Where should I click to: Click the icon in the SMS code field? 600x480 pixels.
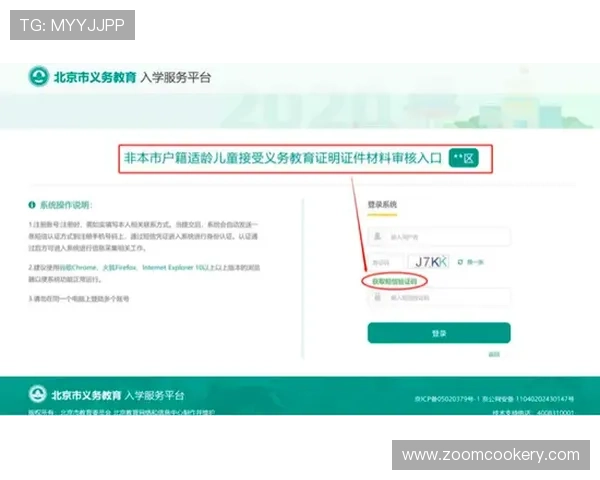coord(377,297)
